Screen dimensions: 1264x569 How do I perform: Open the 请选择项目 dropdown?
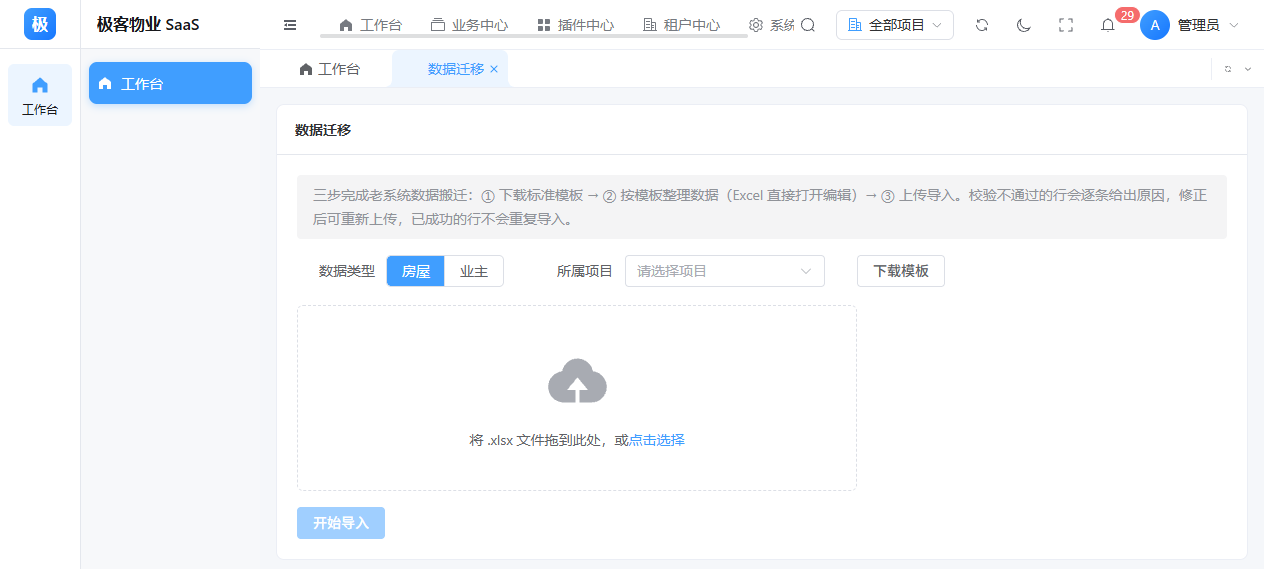pos(725,271)
